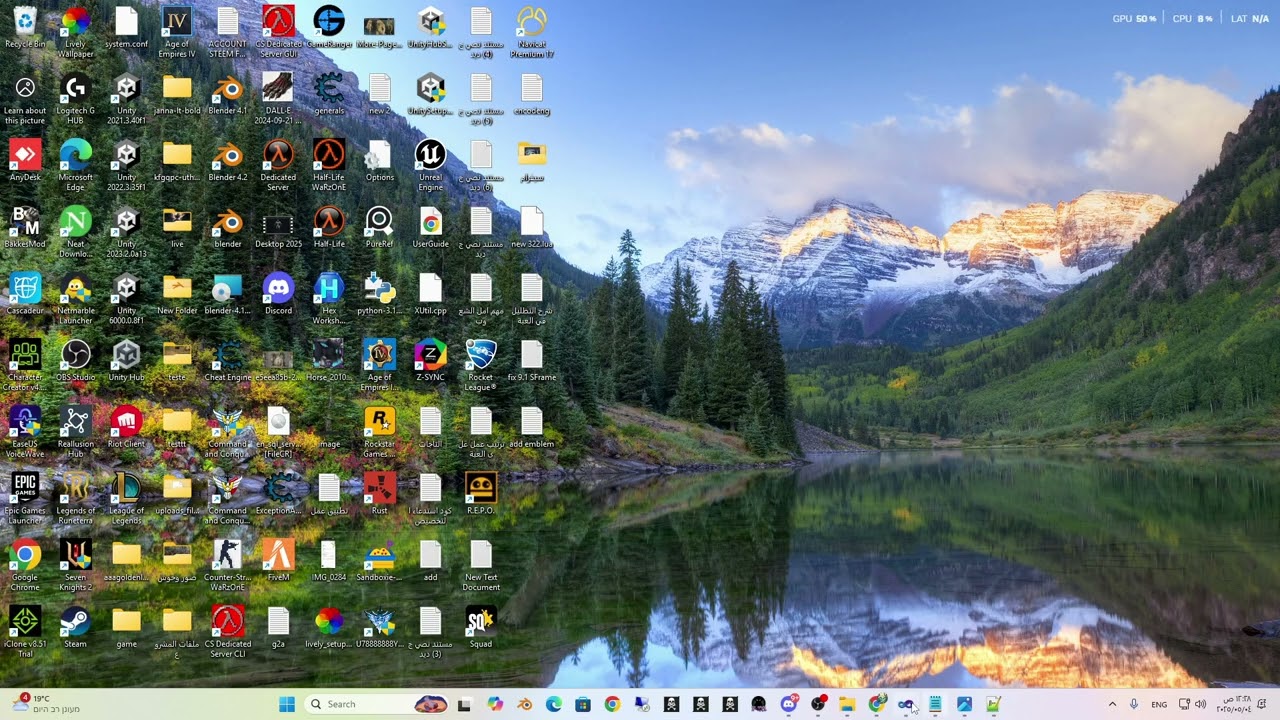1280x720 pixels.
Task: Select the Rust desktop icon
Action: pyautogui.click(x=379, y=495)
